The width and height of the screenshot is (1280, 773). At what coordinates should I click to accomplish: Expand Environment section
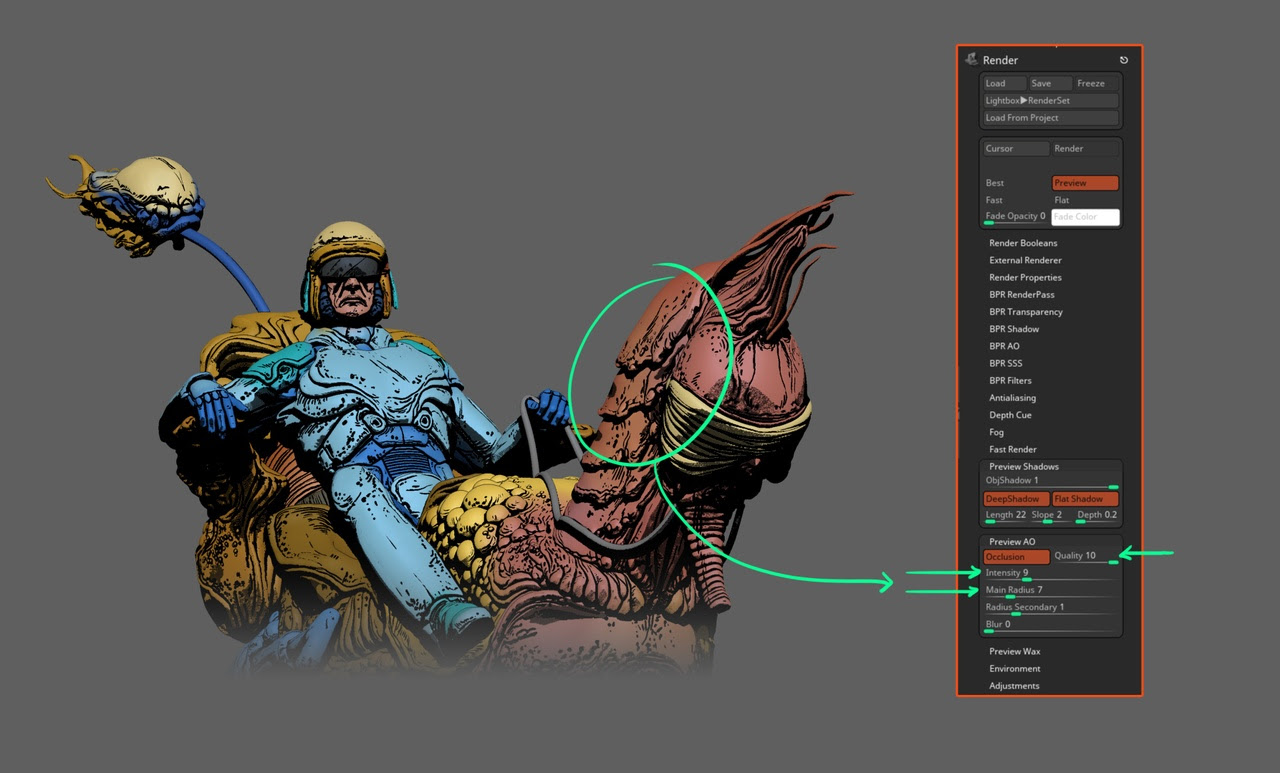point(1015,669)
